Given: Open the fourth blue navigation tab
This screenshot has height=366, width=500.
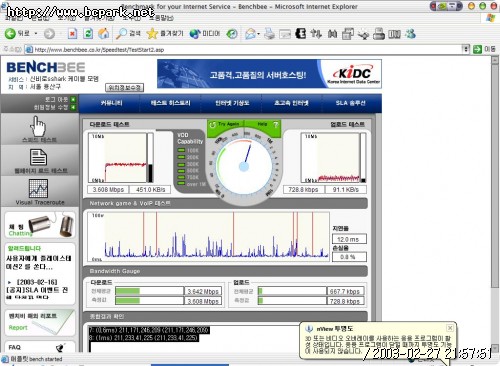Looking at the screenshot, I should tap(291, 103).
